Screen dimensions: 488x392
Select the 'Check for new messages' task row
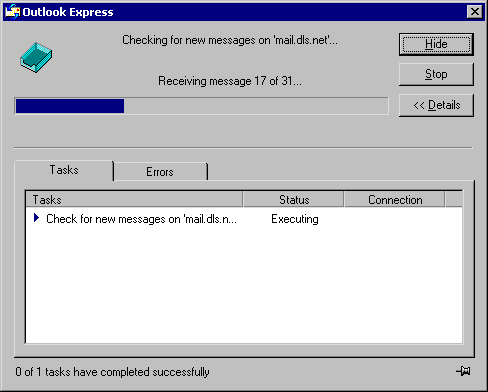coord(244,219)
